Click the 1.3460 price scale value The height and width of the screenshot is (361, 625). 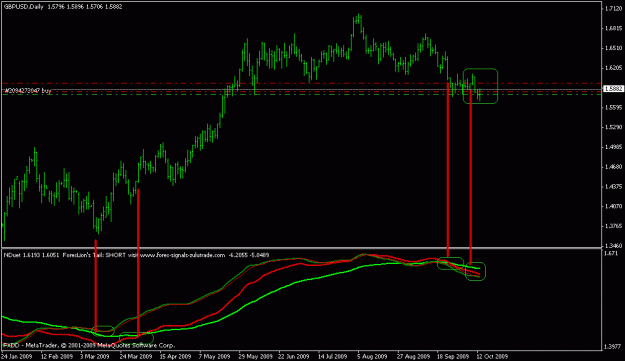(x=613, y=246)
